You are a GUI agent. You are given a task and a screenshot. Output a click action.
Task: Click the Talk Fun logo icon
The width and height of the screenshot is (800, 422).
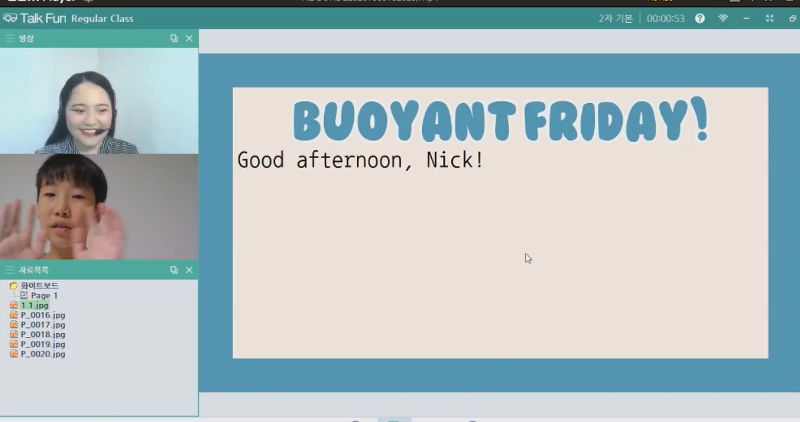coord(10,18)
